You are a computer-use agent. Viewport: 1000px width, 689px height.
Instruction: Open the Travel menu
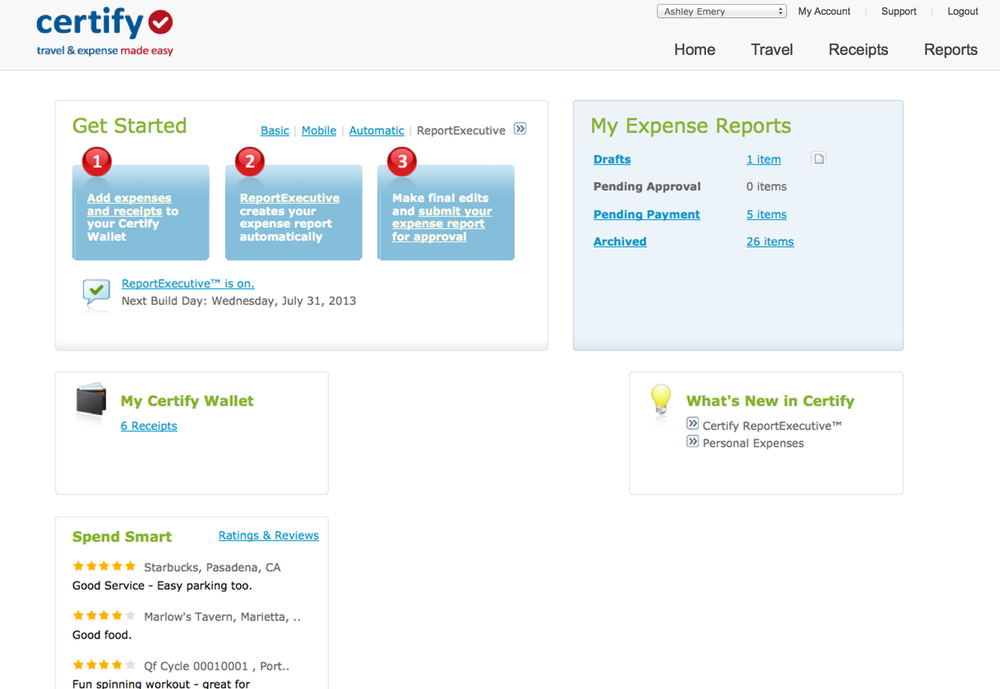click(771, 50)
